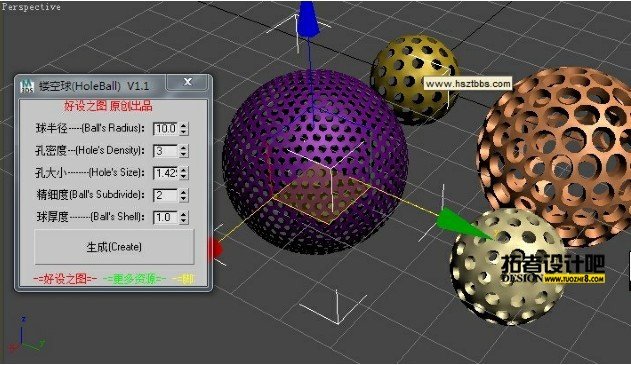Click the Ball's Shell value field
Image resolution: width=631 pixels, height=365 pixels.
(165, 217)
